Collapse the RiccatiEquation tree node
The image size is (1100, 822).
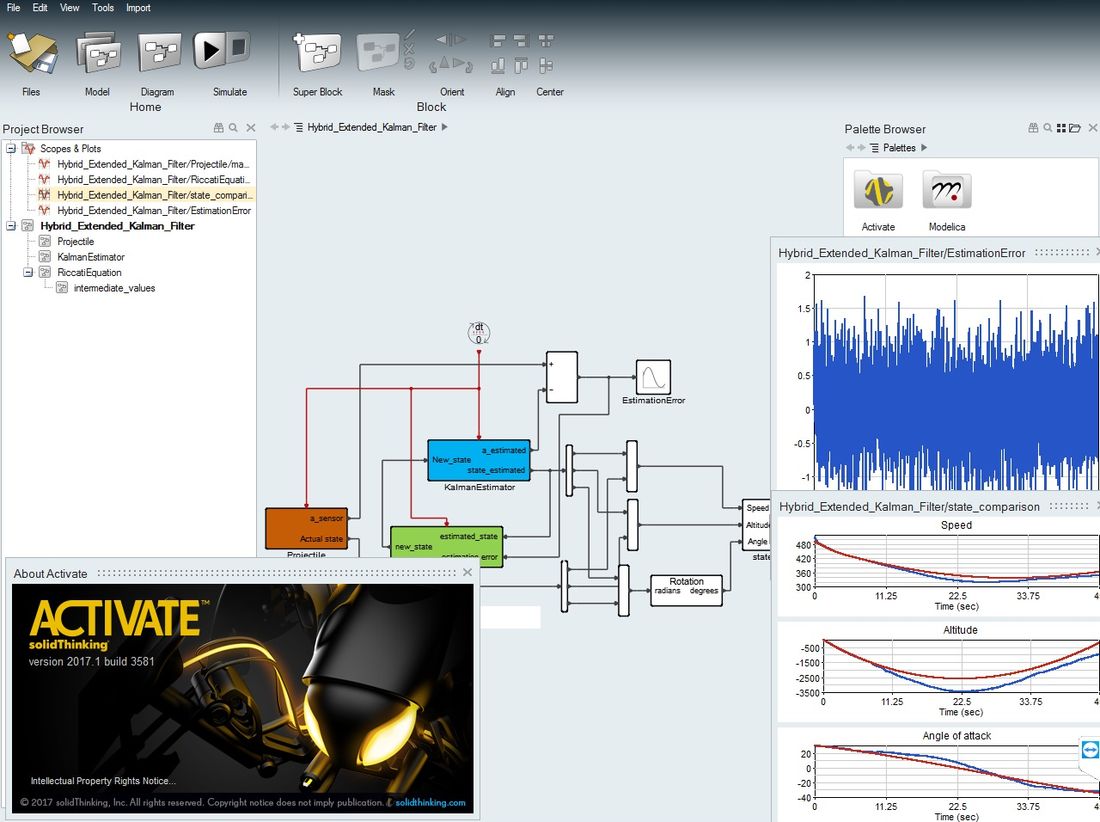tap(28, 272)
